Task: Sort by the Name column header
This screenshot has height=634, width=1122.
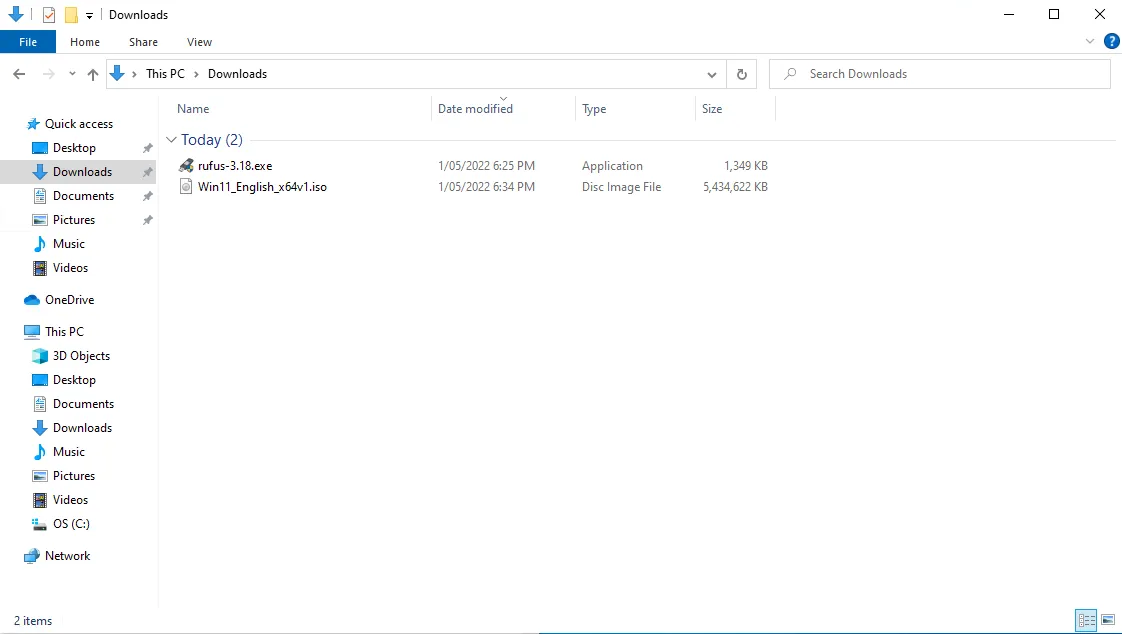Action: (x=193, y=109)
